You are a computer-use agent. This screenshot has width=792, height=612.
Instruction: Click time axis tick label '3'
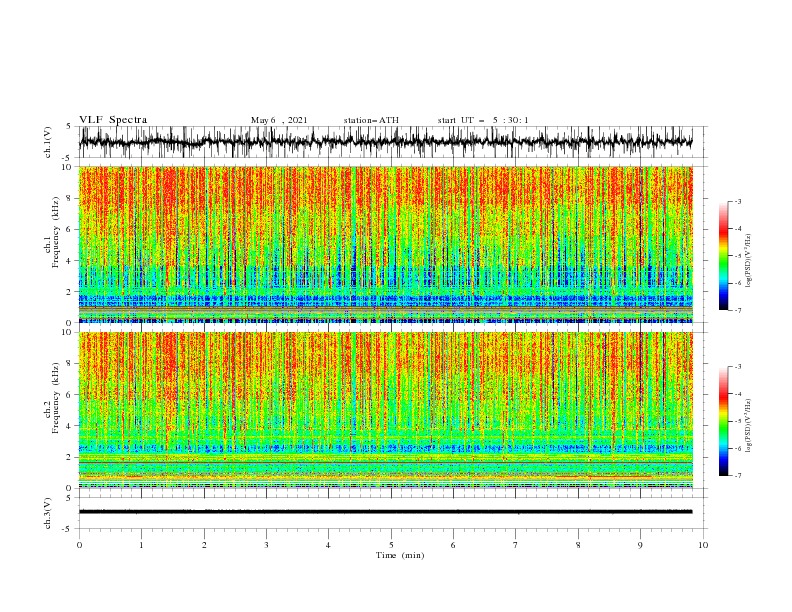tap(266, 545)
